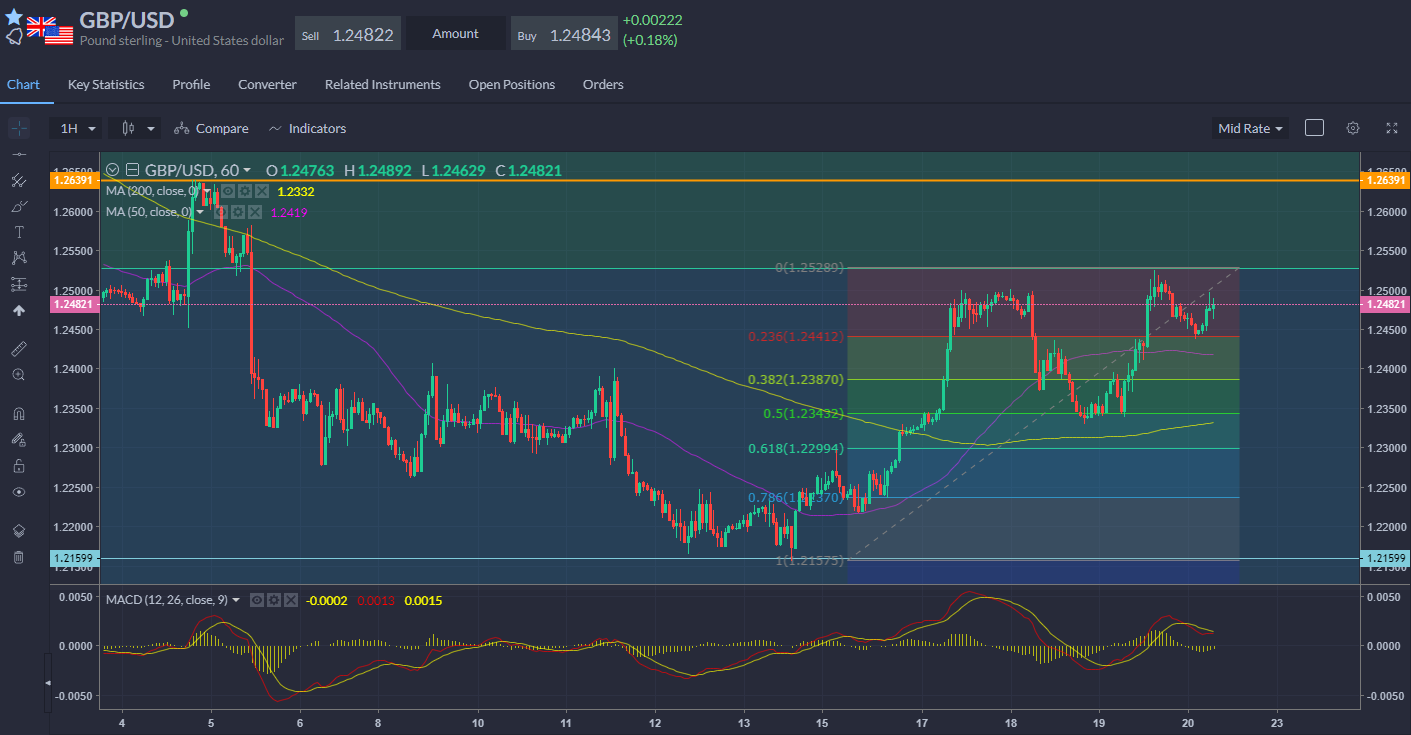Click the trash icon to remove drawings
Screen dimensions: 1411x735
18,557
